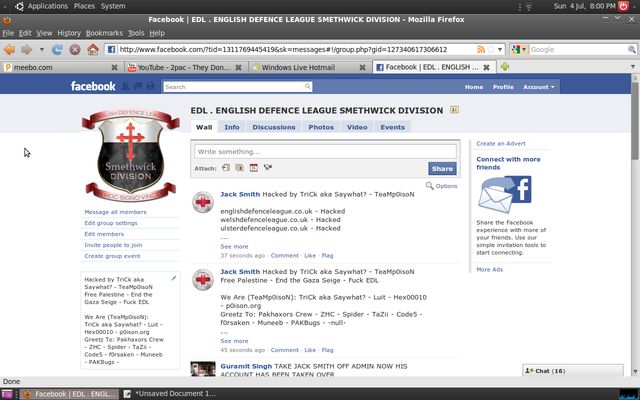Click the Share button
The height and width of the screenshot is (400, 640).
tap(441, 169)
